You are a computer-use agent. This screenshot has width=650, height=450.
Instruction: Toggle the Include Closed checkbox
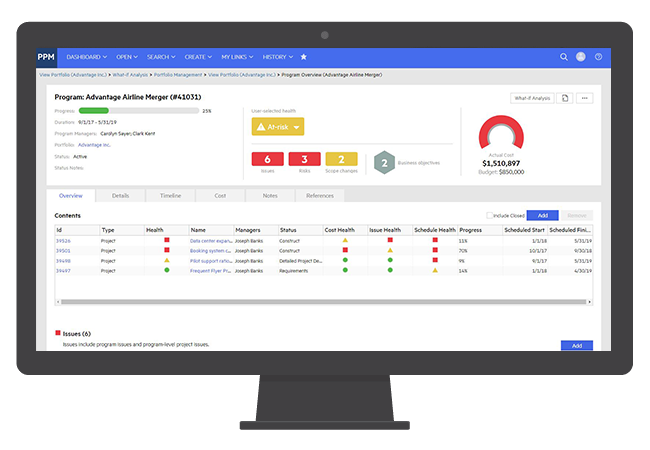point(490,215)
